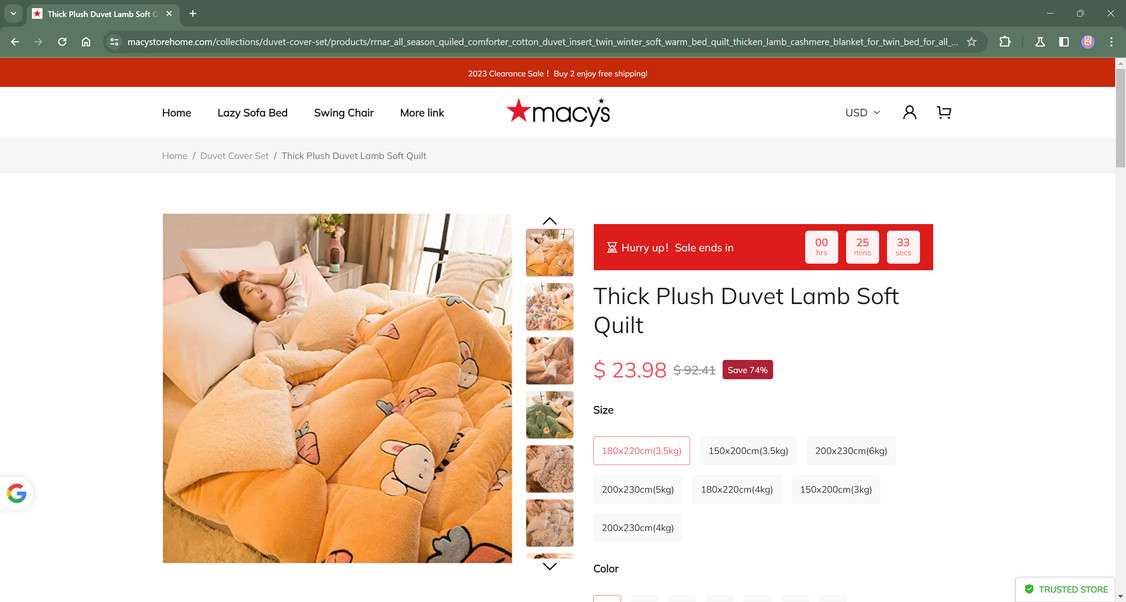Bookmark this page with the star icon
This screenshot has width=1126, height=602.
click(x=971, y=42)
